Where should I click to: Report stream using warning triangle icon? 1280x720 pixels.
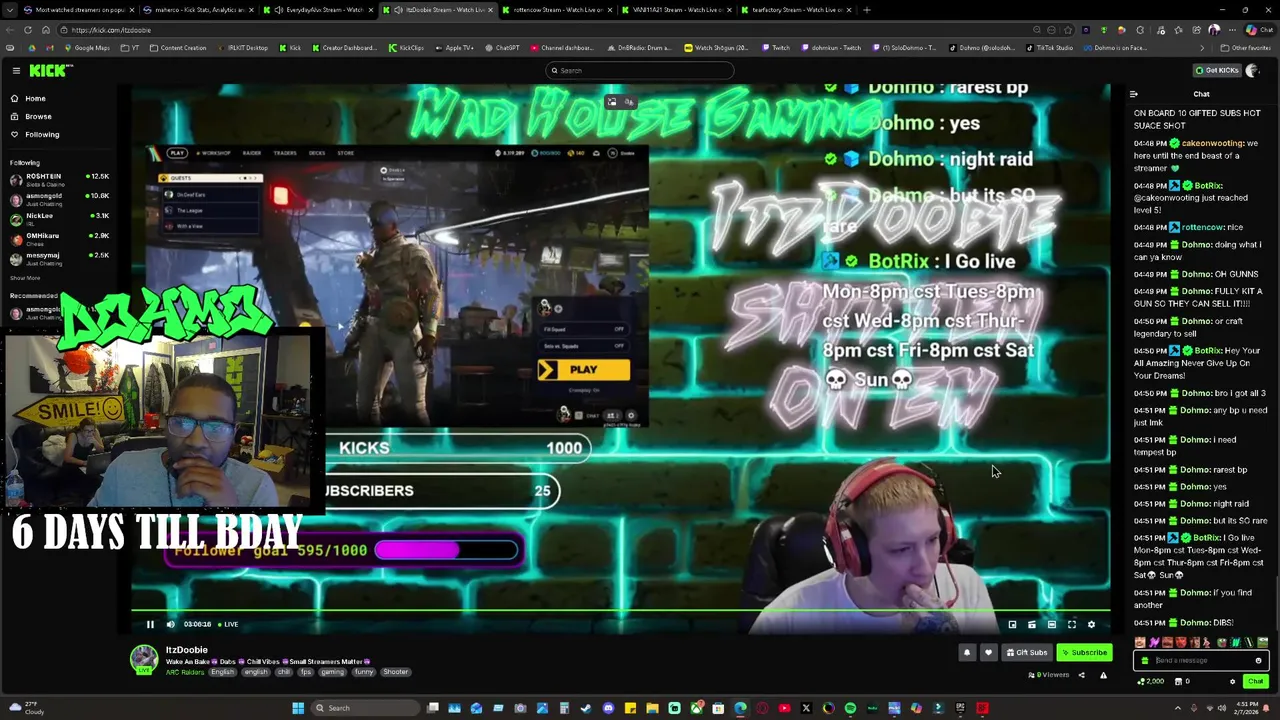(1103, 675)
